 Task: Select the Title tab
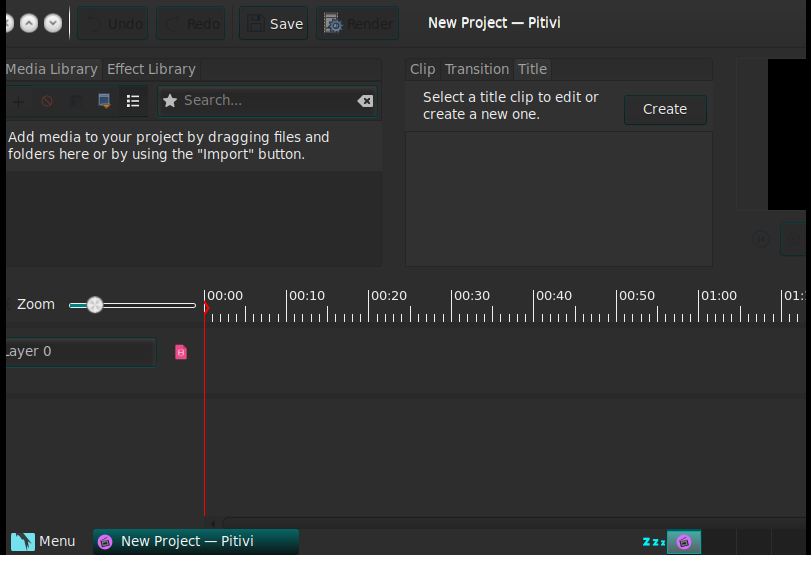tap(532, 69)
